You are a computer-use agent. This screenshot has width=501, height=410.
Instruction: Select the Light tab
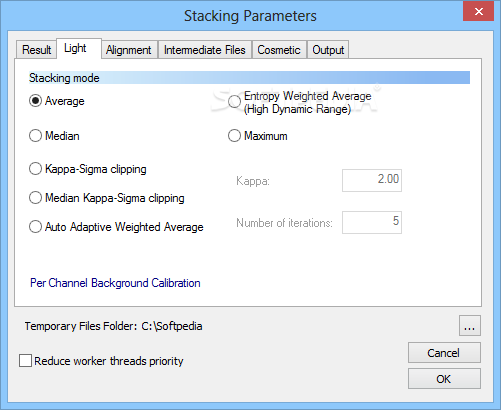tap(79, 48)
